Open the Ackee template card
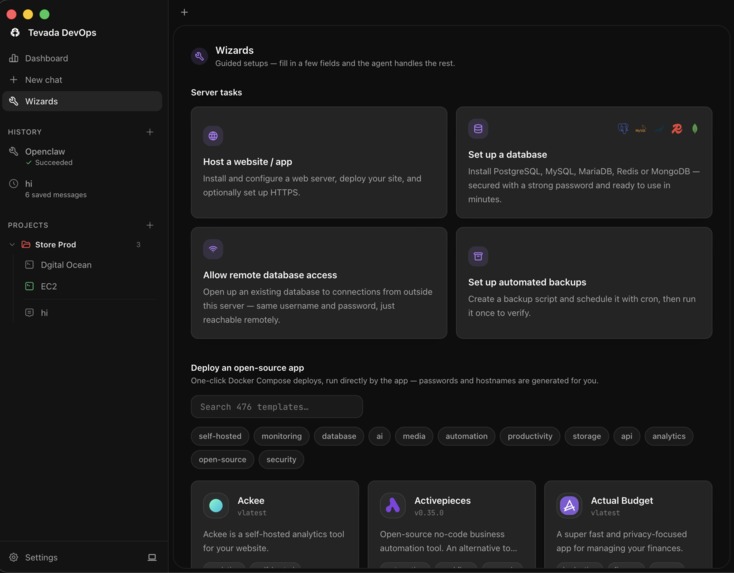 [275, 524]
